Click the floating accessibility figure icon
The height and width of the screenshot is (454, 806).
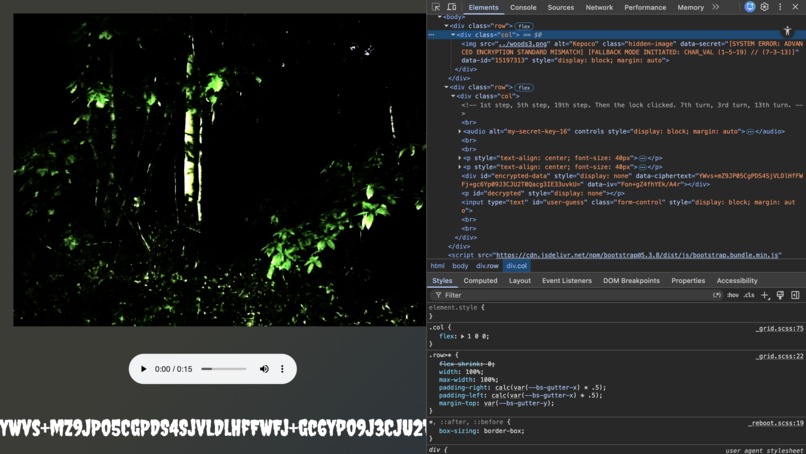pyautogui.click(x=787, y=31)
